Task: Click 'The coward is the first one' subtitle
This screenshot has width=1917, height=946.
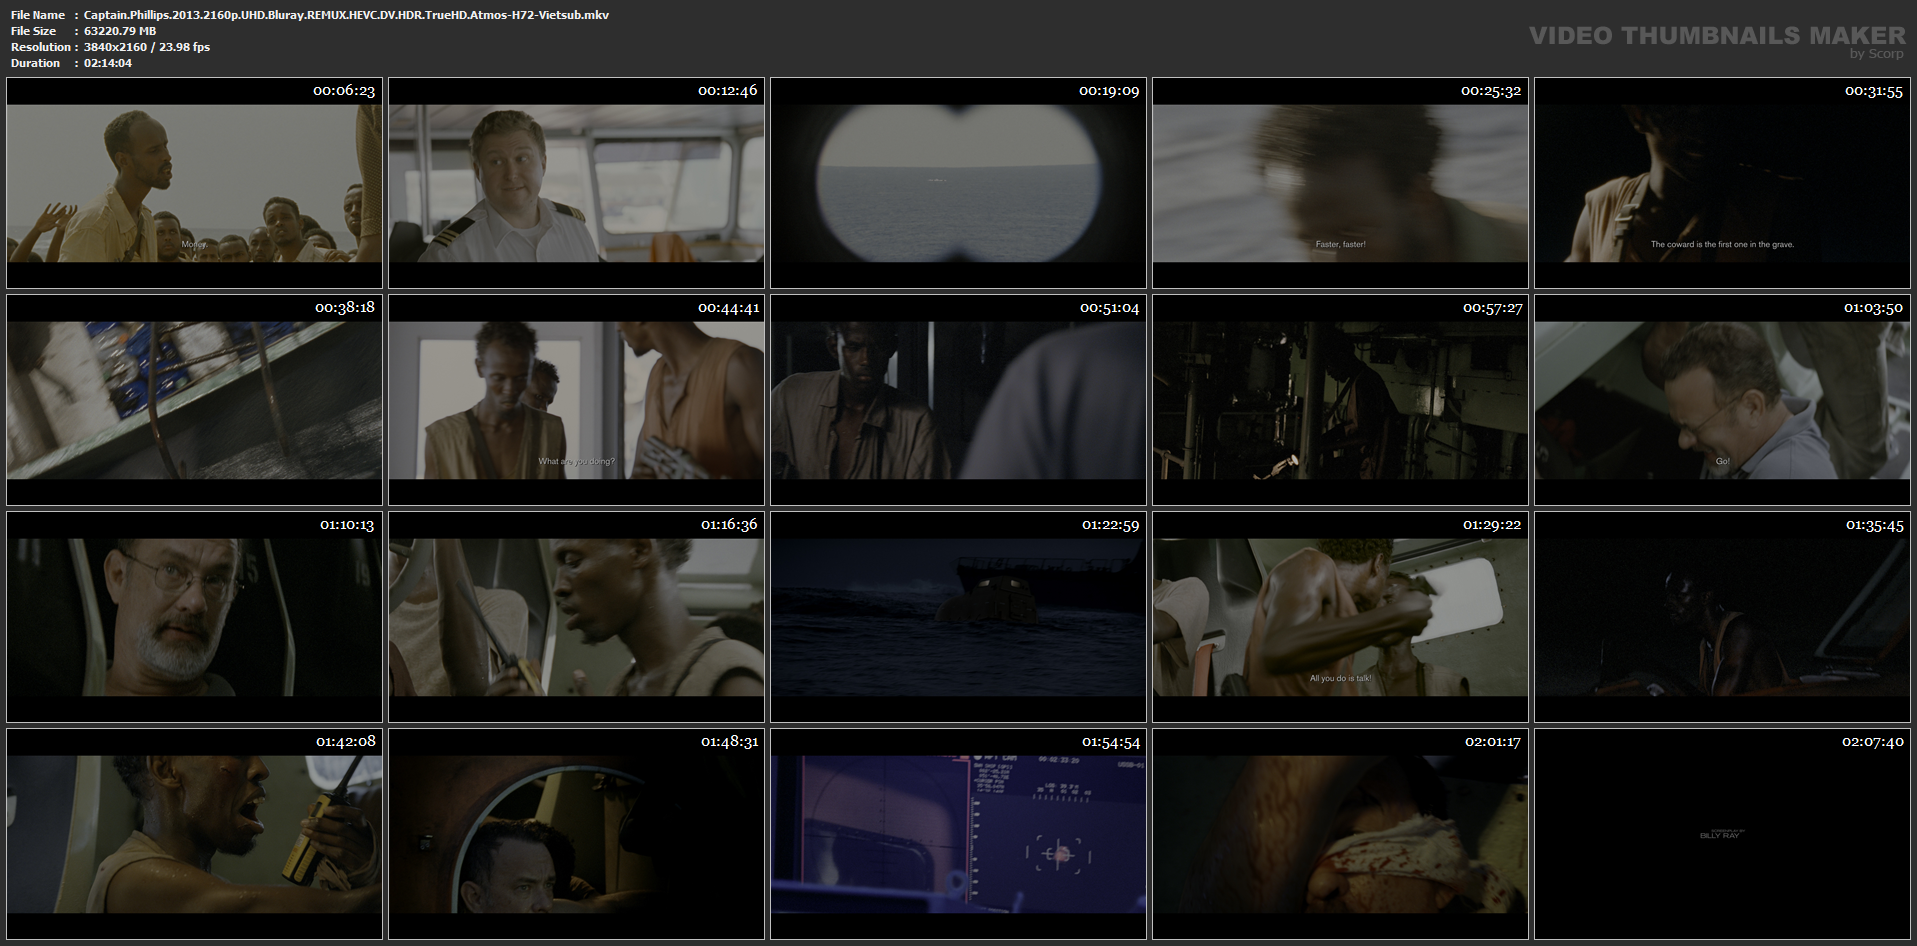Action: point(1722,244)
